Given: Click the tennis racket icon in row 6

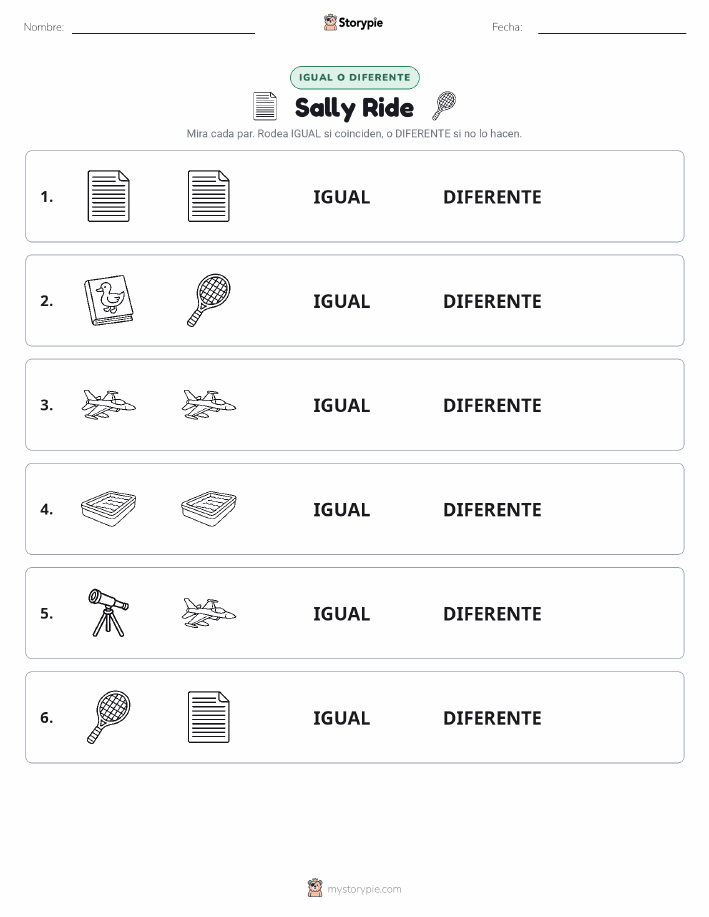Looking at the screenshot, I should tap(108, 717).
